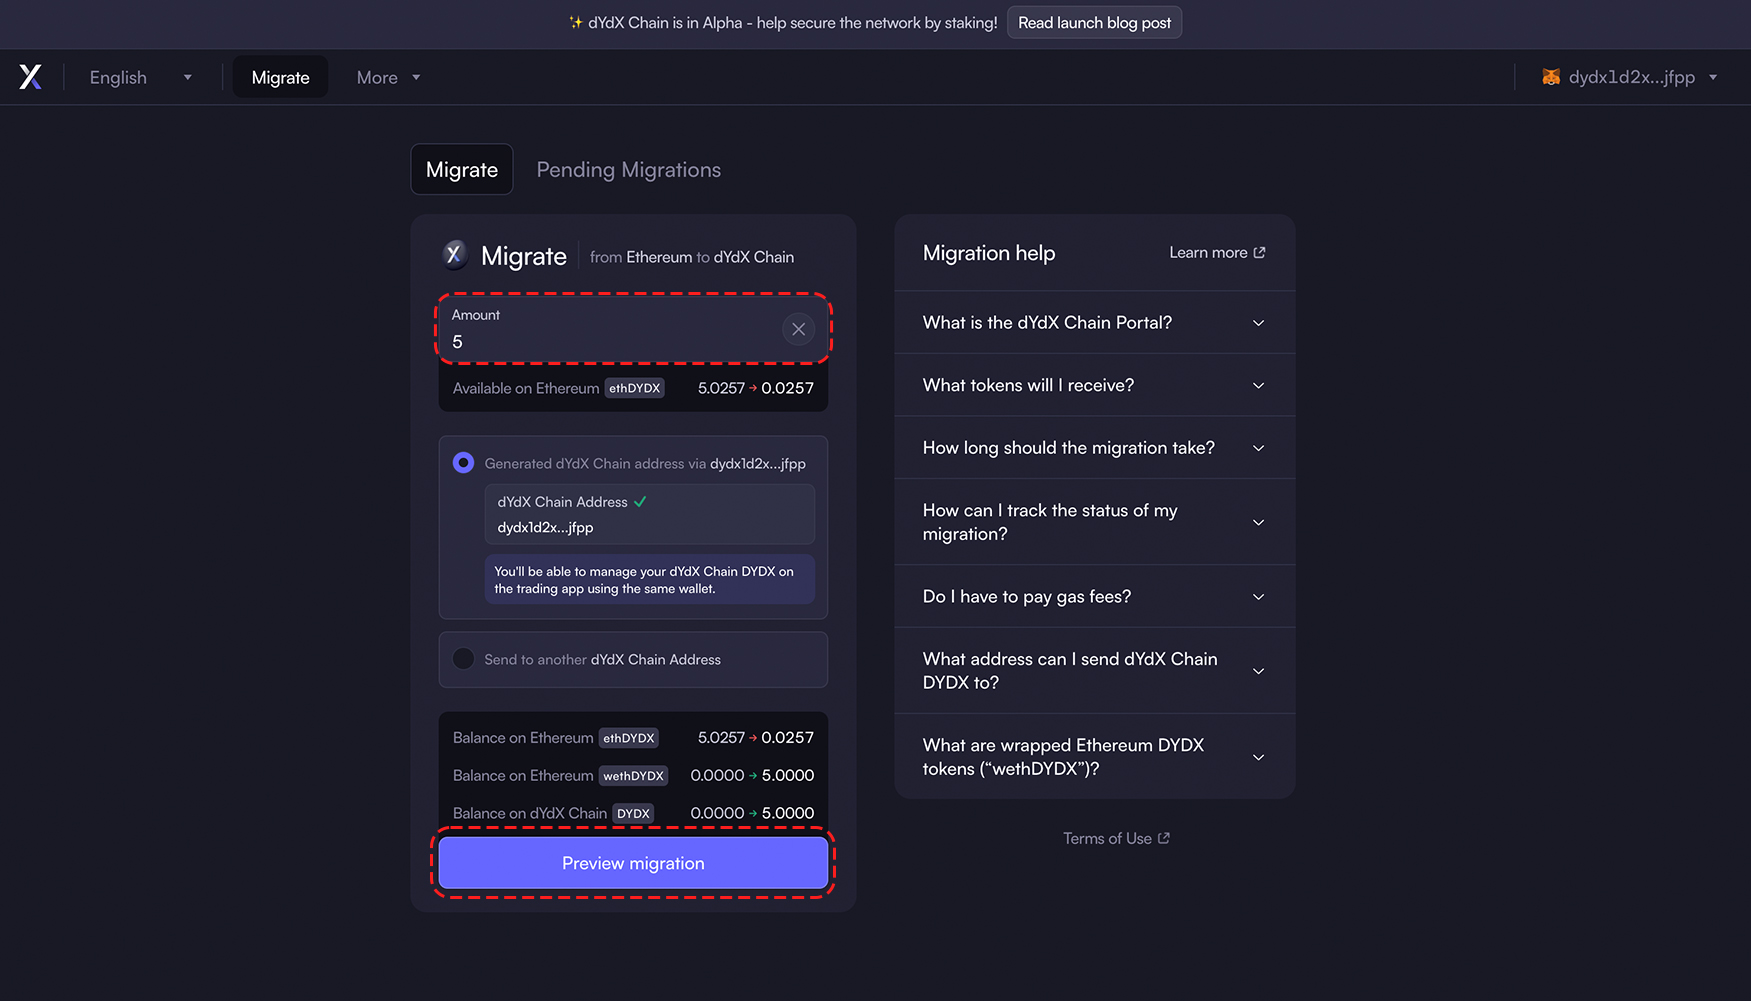Image resolution: width=1751 pixels, height=1001 pixels.
Task: Click the dYdX Chain Address field showing dydx1d2x...jfpp
Action: coord(649,514)
